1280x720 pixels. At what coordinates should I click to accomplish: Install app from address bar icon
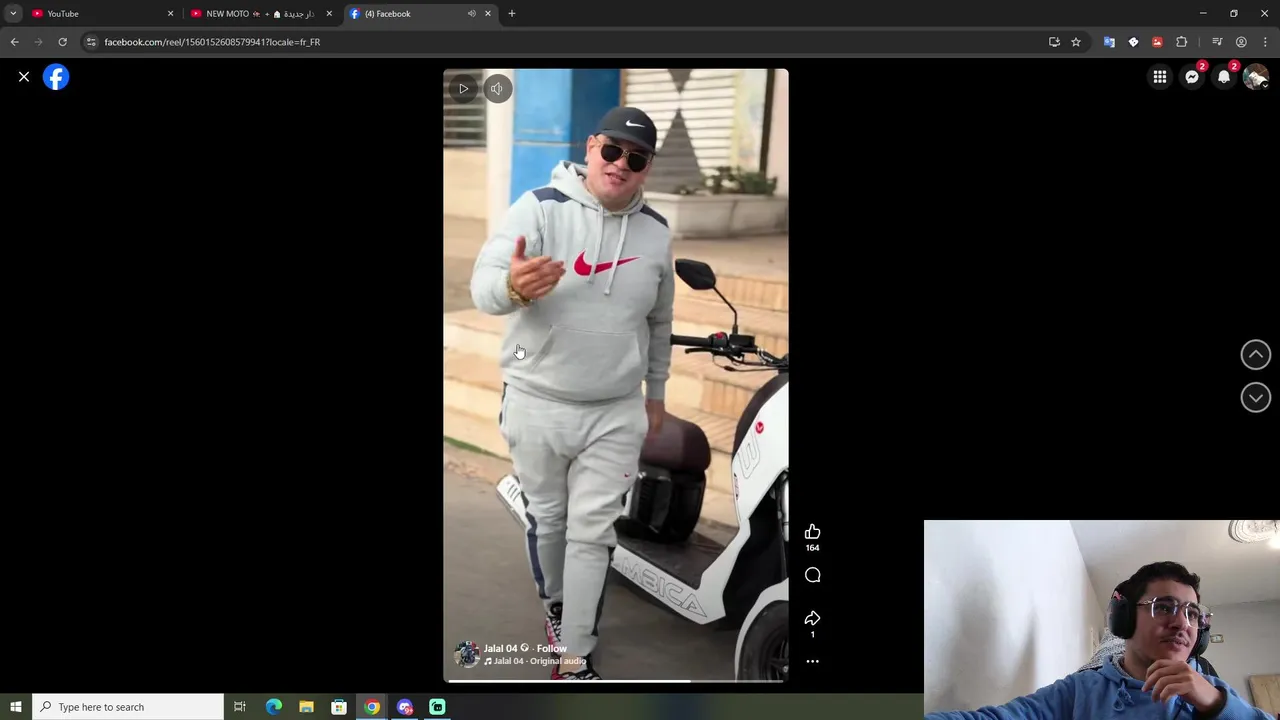click(x=1054, y=42)
